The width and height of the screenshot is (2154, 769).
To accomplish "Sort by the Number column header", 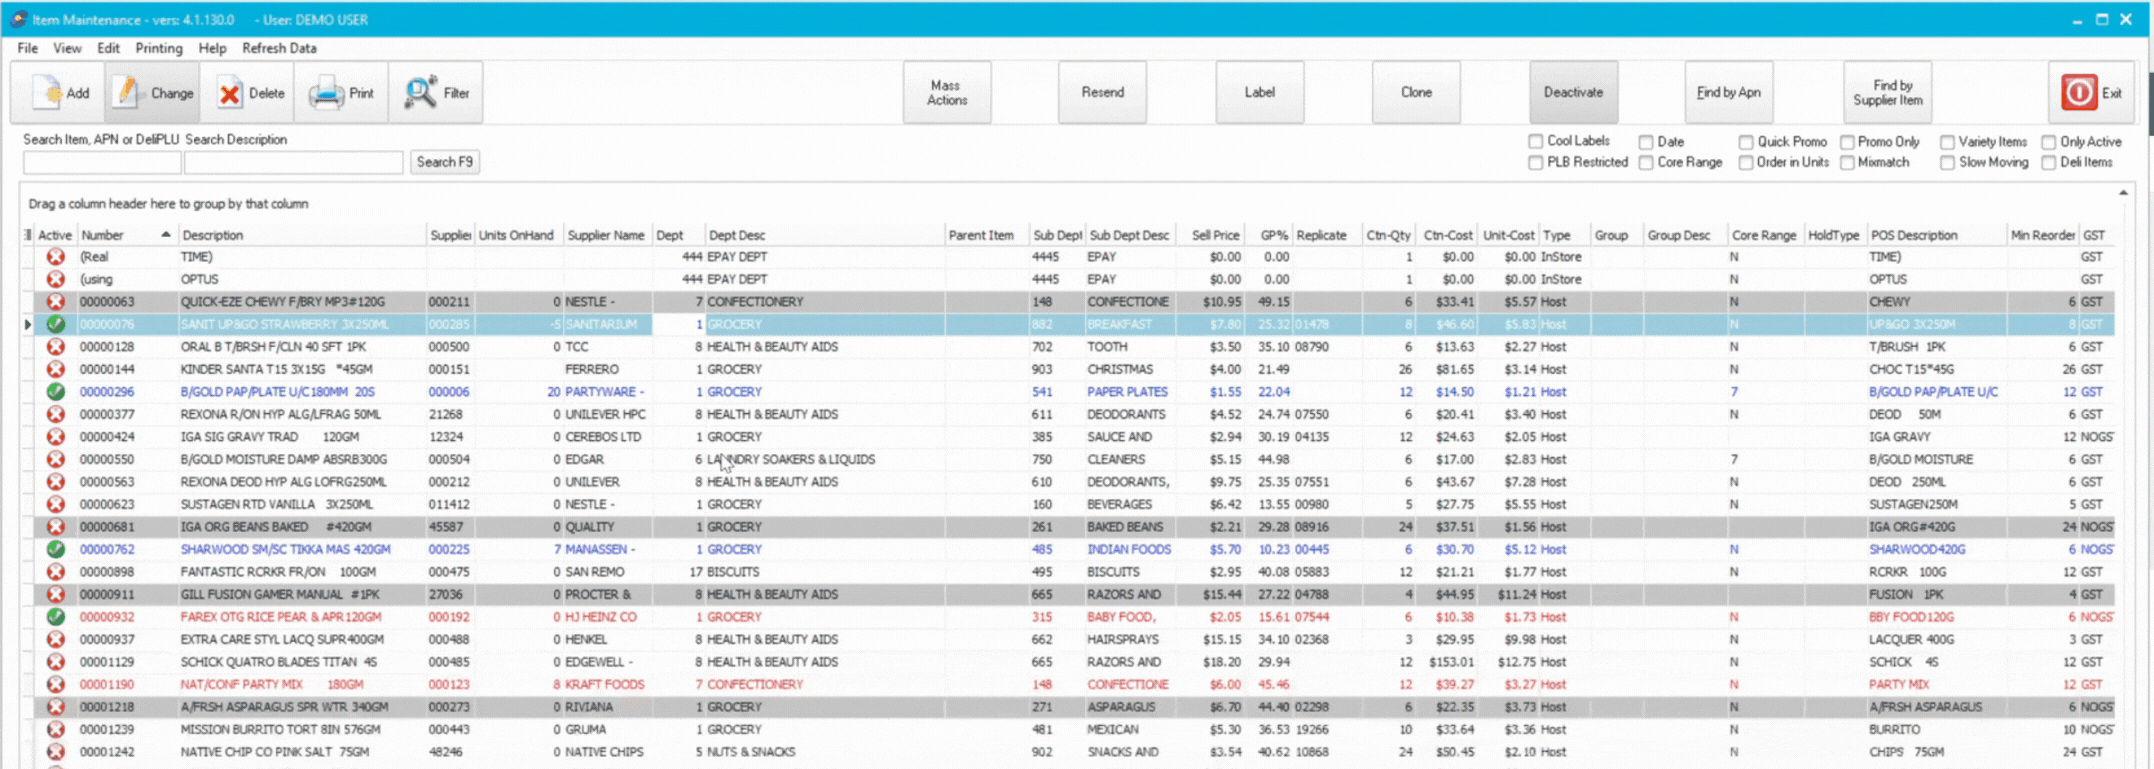I will [x=127, y=235].
